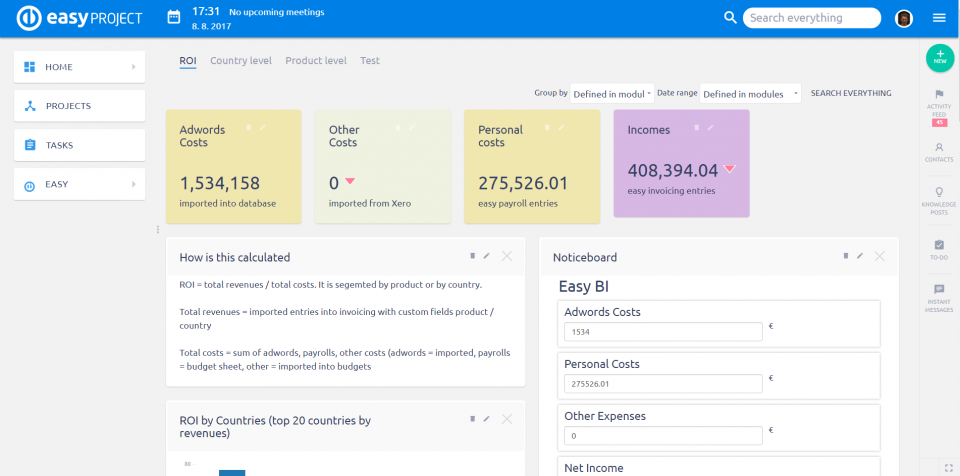Switch to the Test tab
960x476 pixels.
(x=370, y=61)
